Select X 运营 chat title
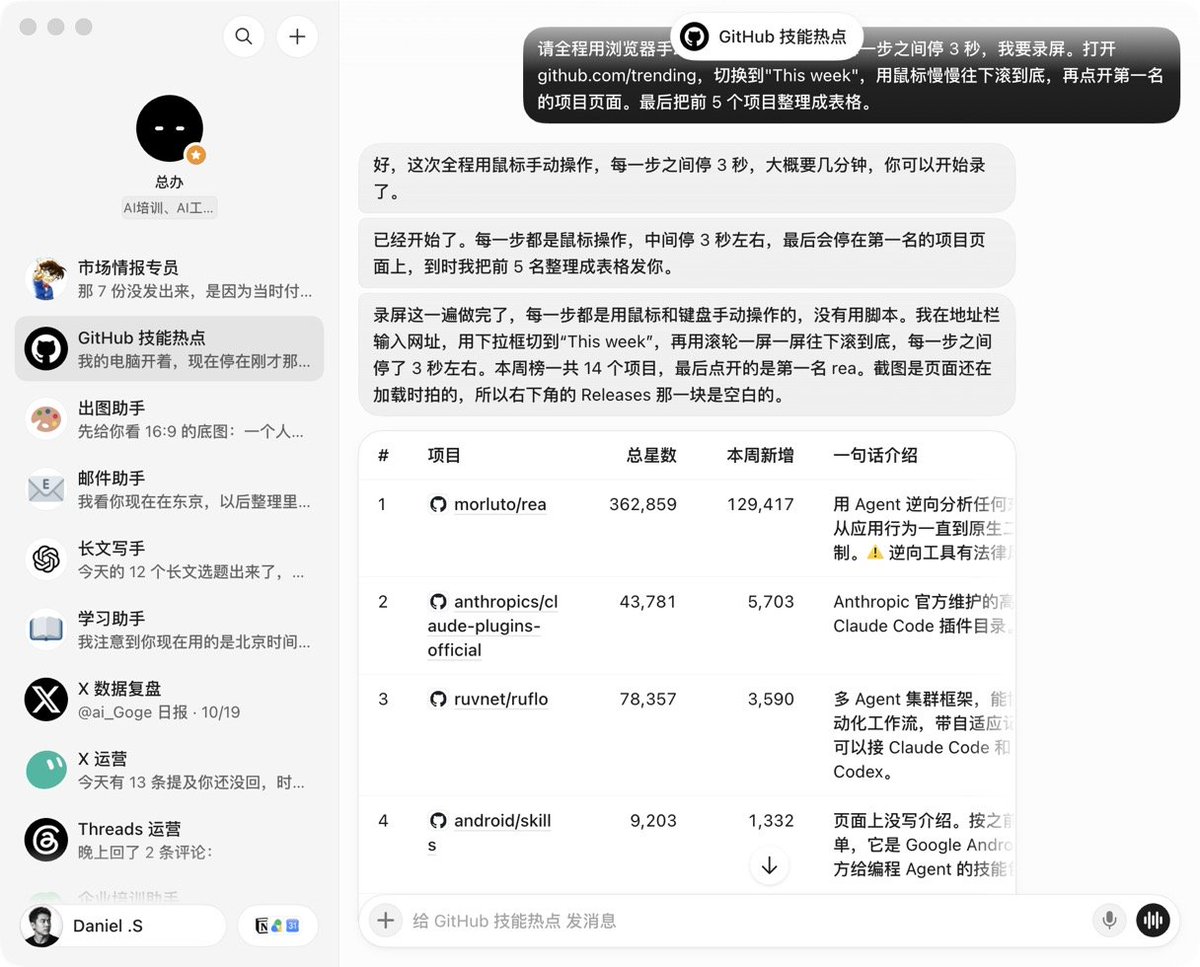 [x=103, y=758]
